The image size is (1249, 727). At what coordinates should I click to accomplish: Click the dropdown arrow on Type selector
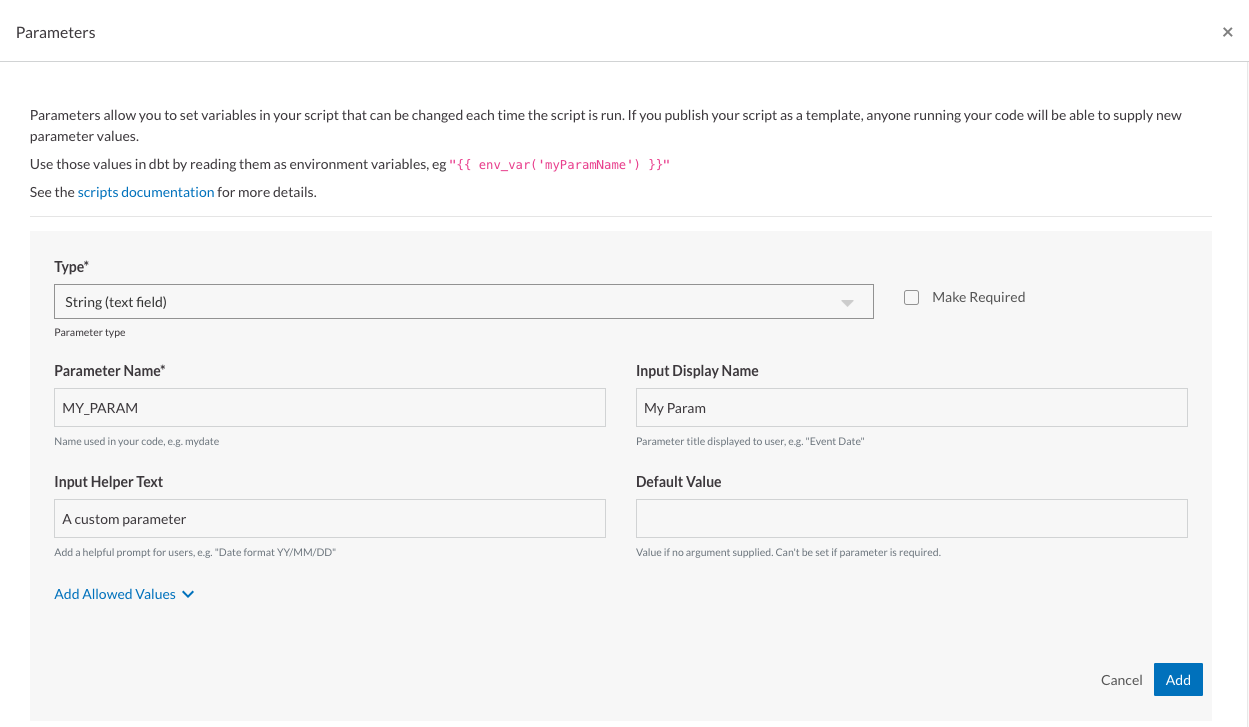click(847, 301)
